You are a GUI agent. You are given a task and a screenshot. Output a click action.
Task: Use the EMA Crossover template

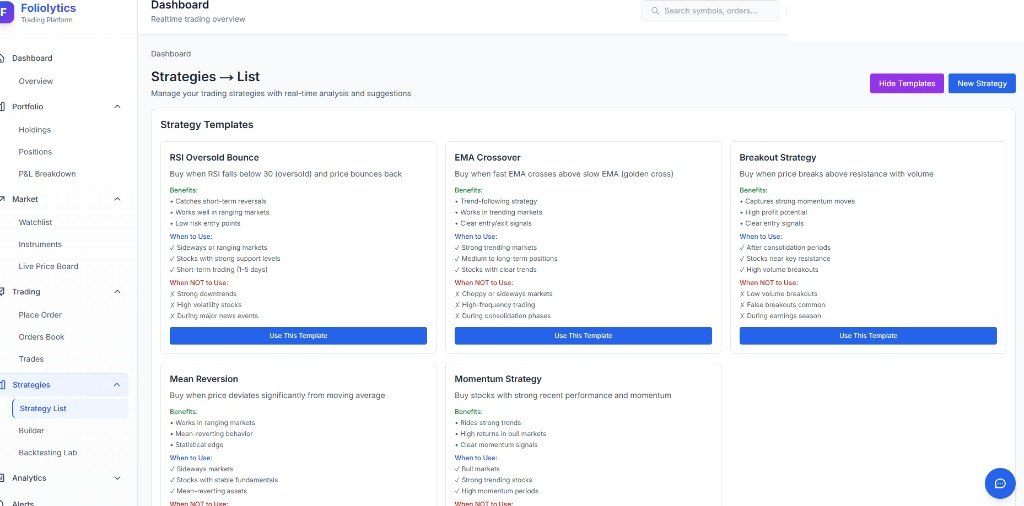point(583,336)
